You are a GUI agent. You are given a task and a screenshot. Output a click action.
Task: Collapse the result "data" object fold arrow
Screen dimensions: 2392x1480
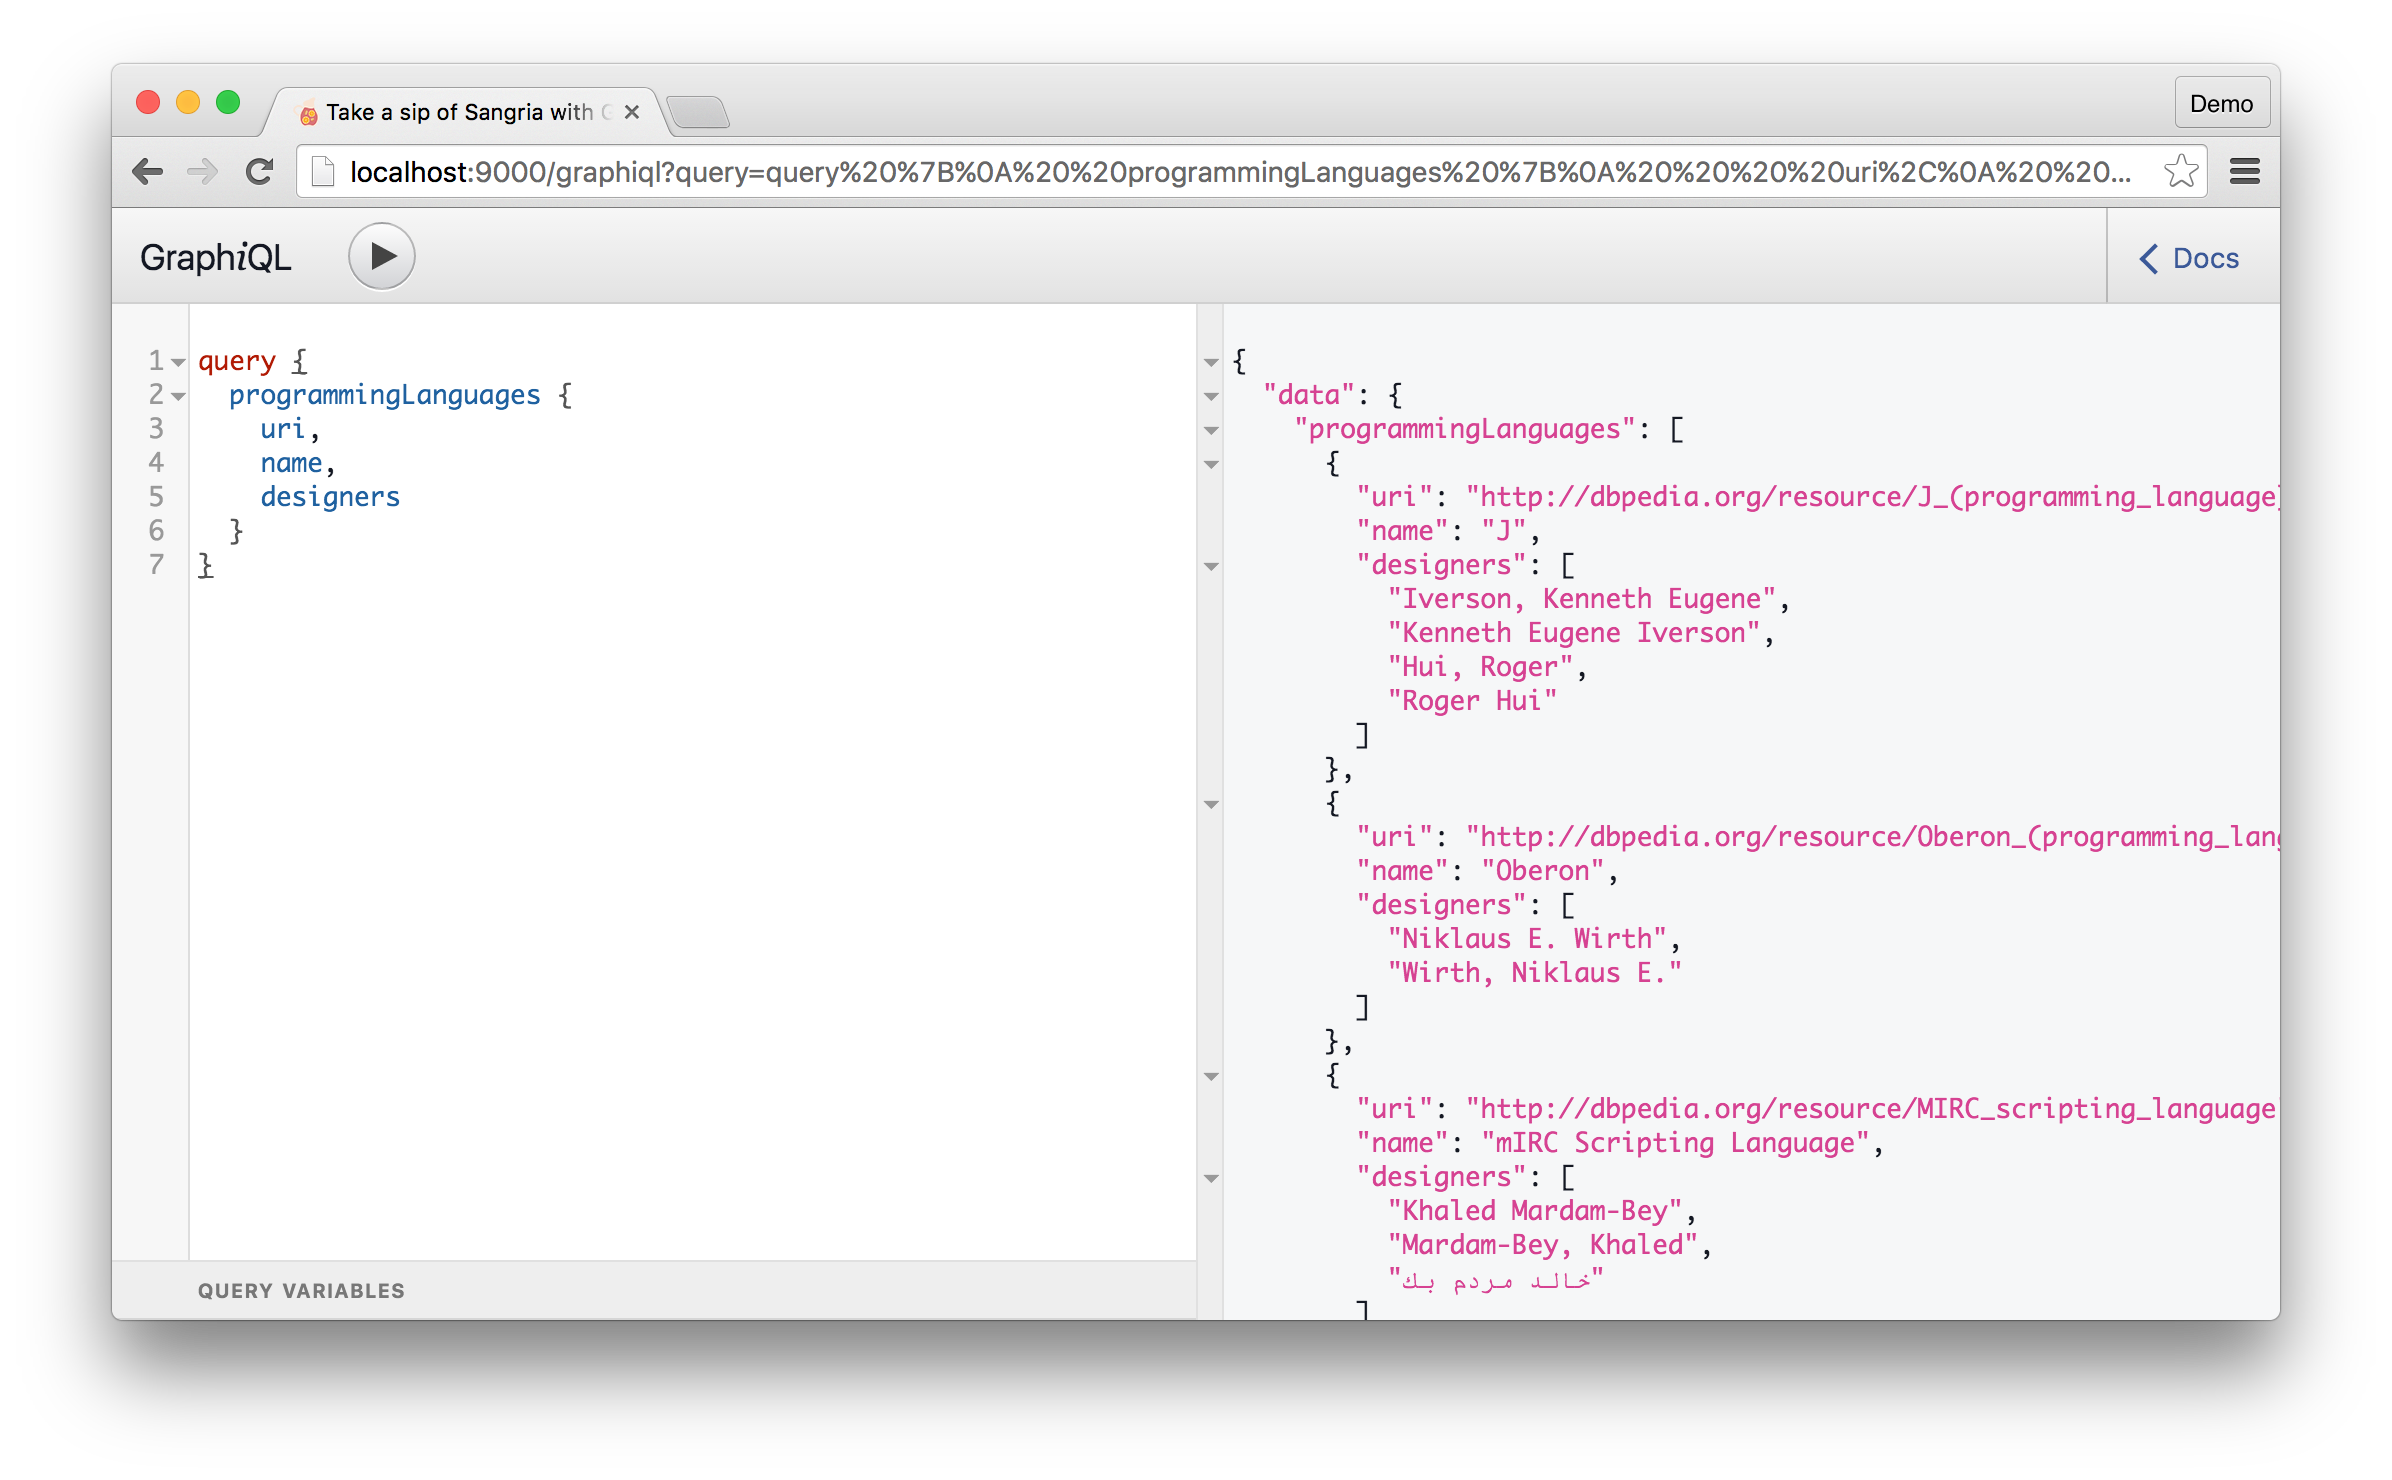coord(1211,397)
